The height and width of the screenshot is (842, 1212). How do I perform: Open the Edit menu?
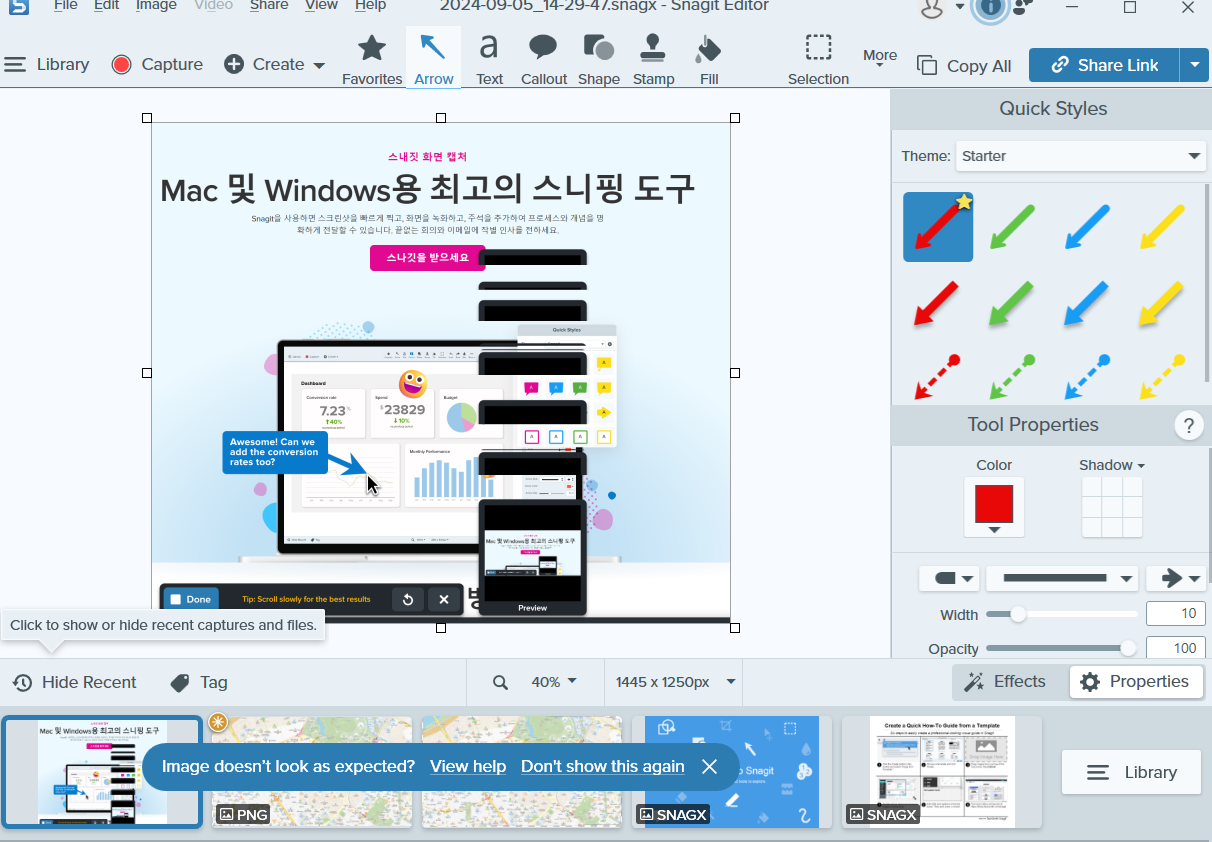point(107,6)
